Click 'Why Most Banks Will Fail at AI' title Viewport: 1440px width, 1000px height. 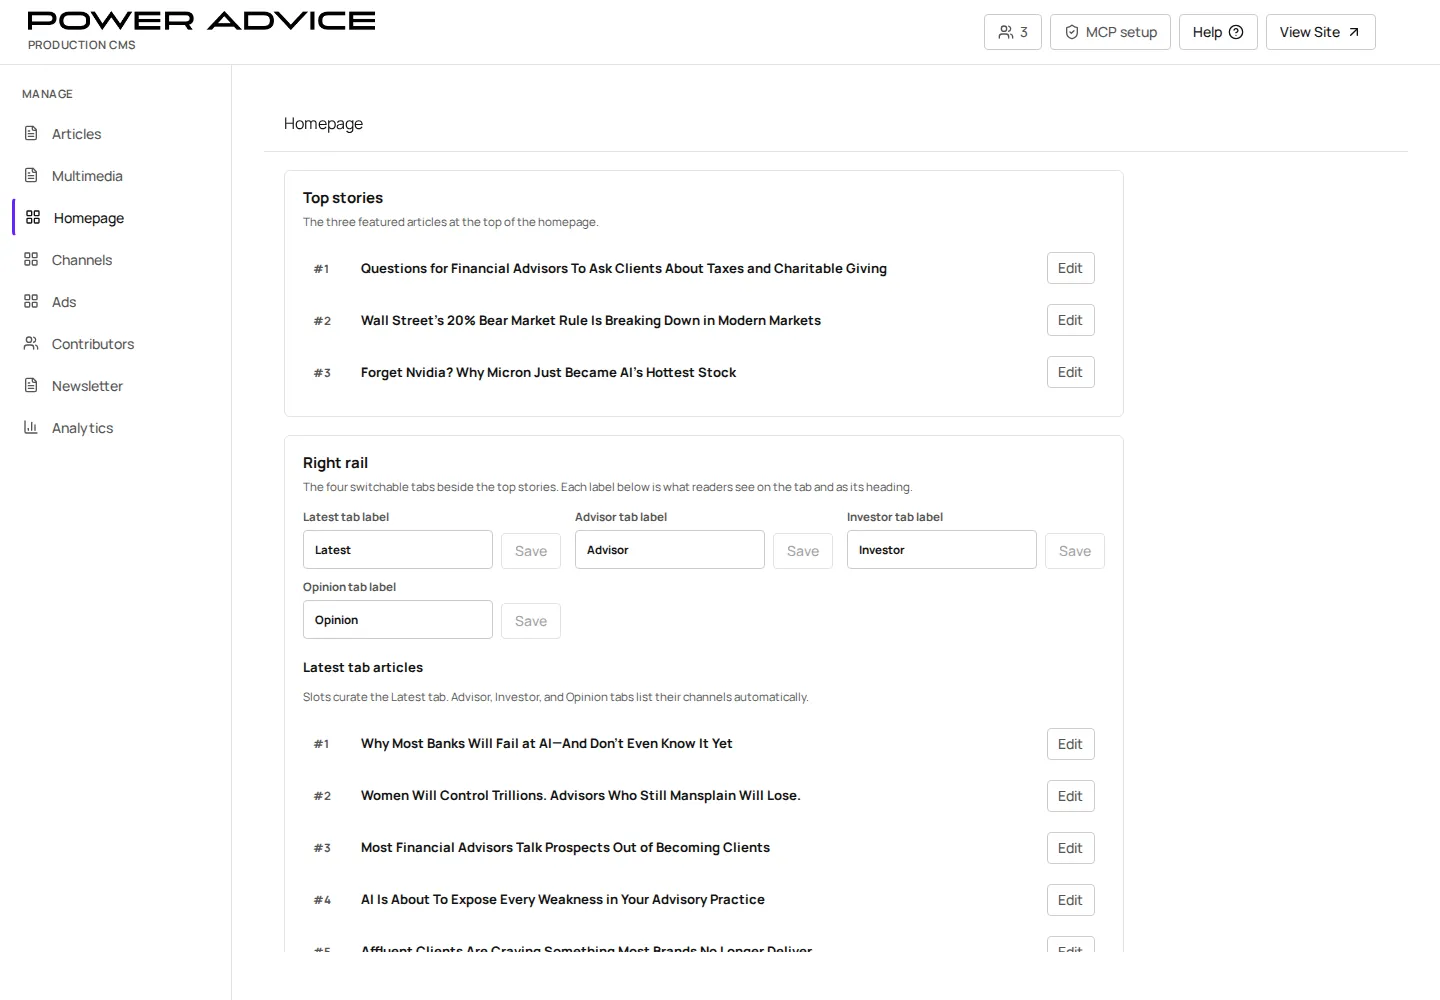point(546,743)
